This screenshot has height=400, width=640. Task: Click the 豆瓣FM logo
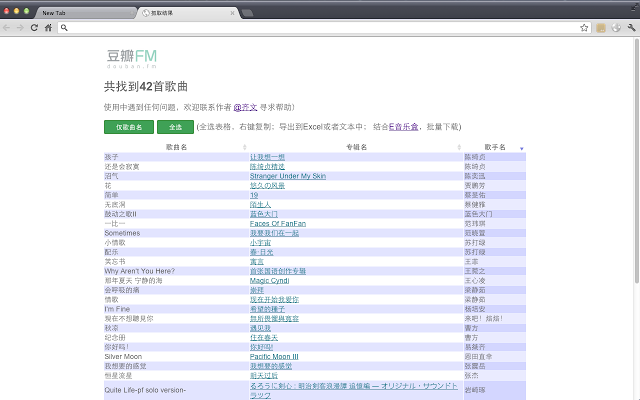131,58
